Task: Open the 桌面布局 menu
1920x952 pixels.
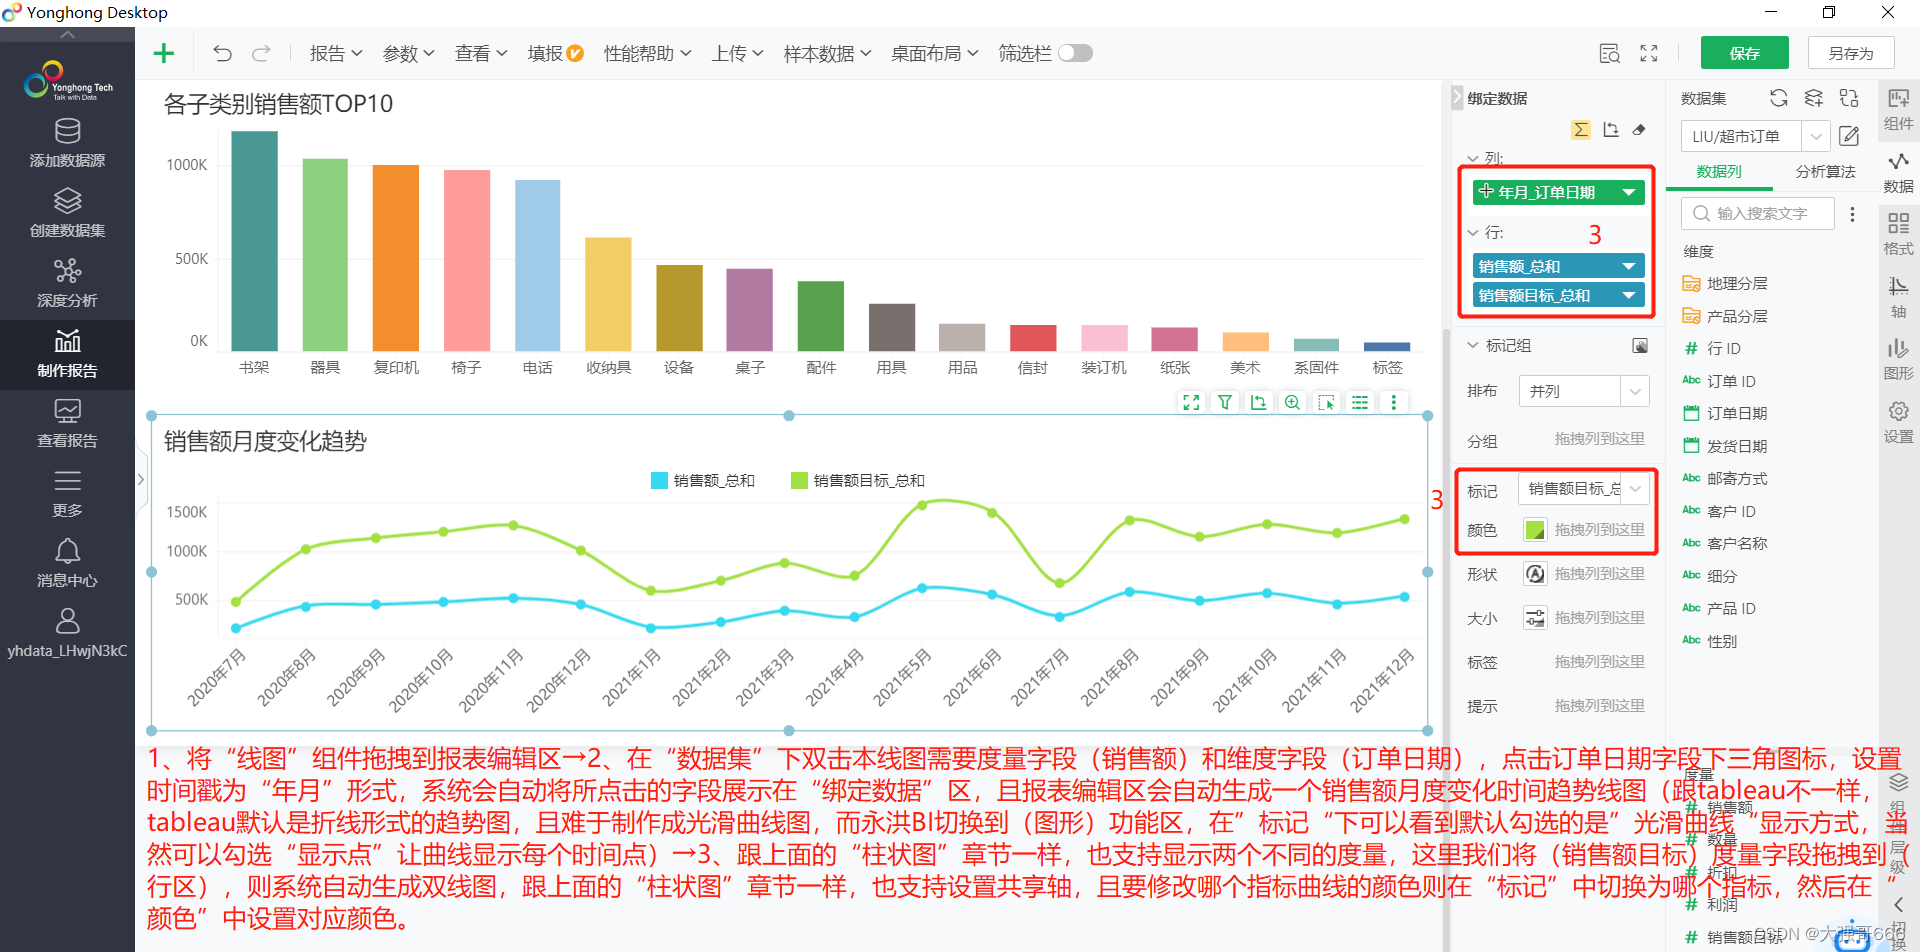Action: (934, 53)
